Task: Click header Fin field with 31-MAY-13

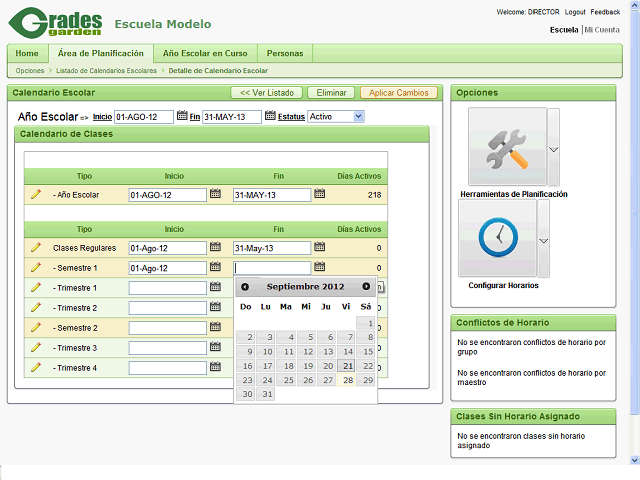Action: pos(232,117)
